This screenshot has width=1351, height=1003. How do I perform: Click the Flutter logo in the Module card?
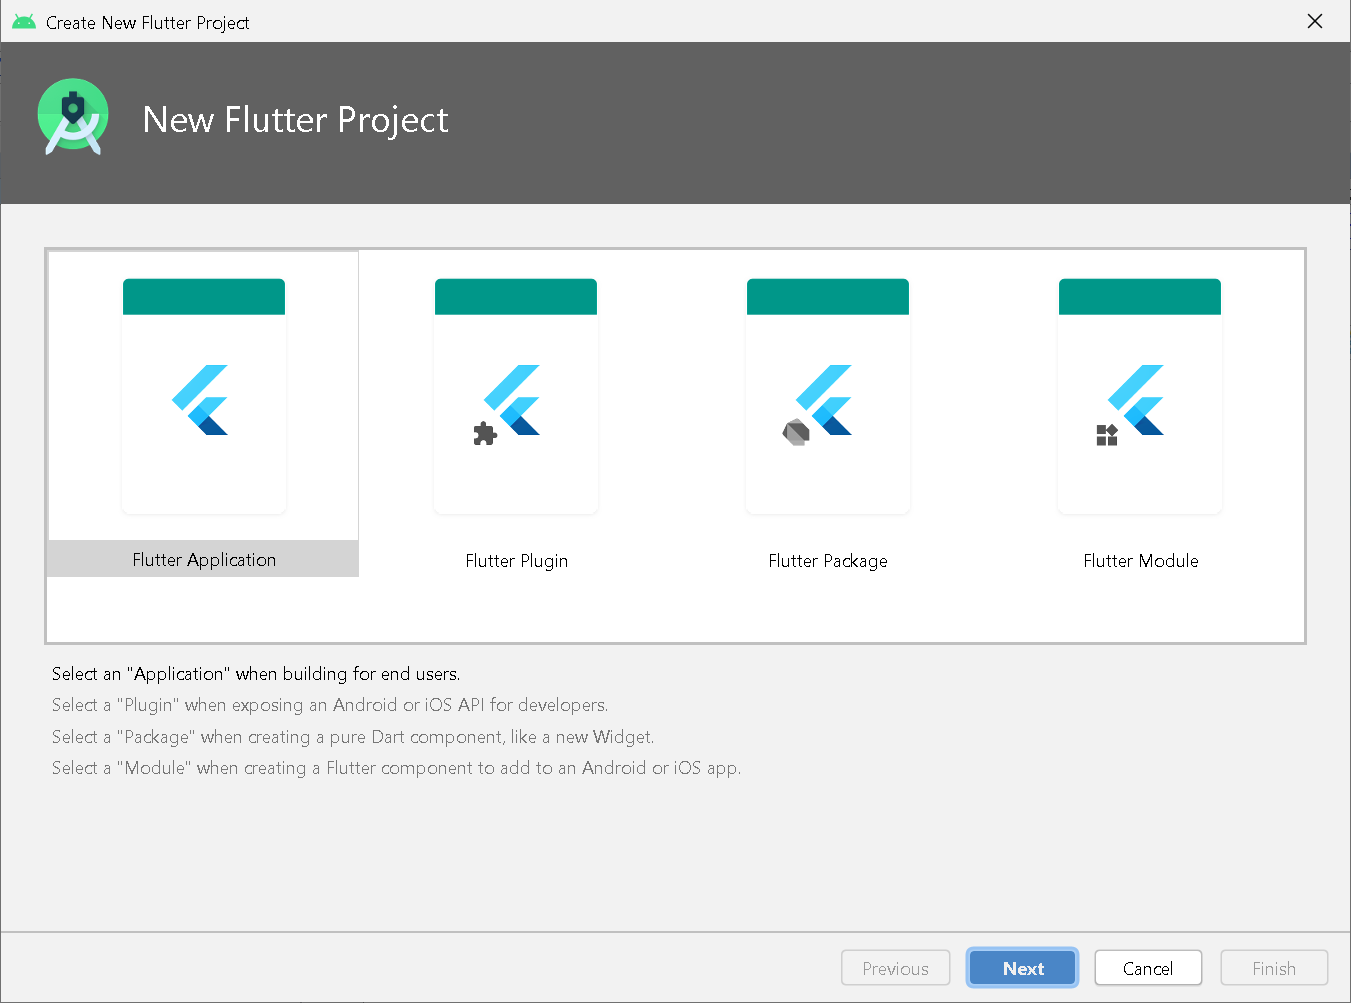click(1141, 400)
